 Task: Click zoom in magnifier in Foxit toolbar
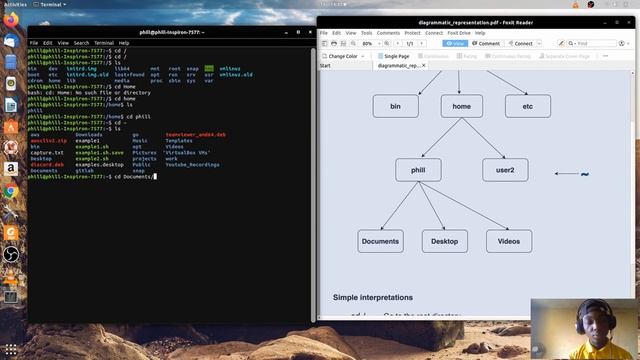click(387, 43)
